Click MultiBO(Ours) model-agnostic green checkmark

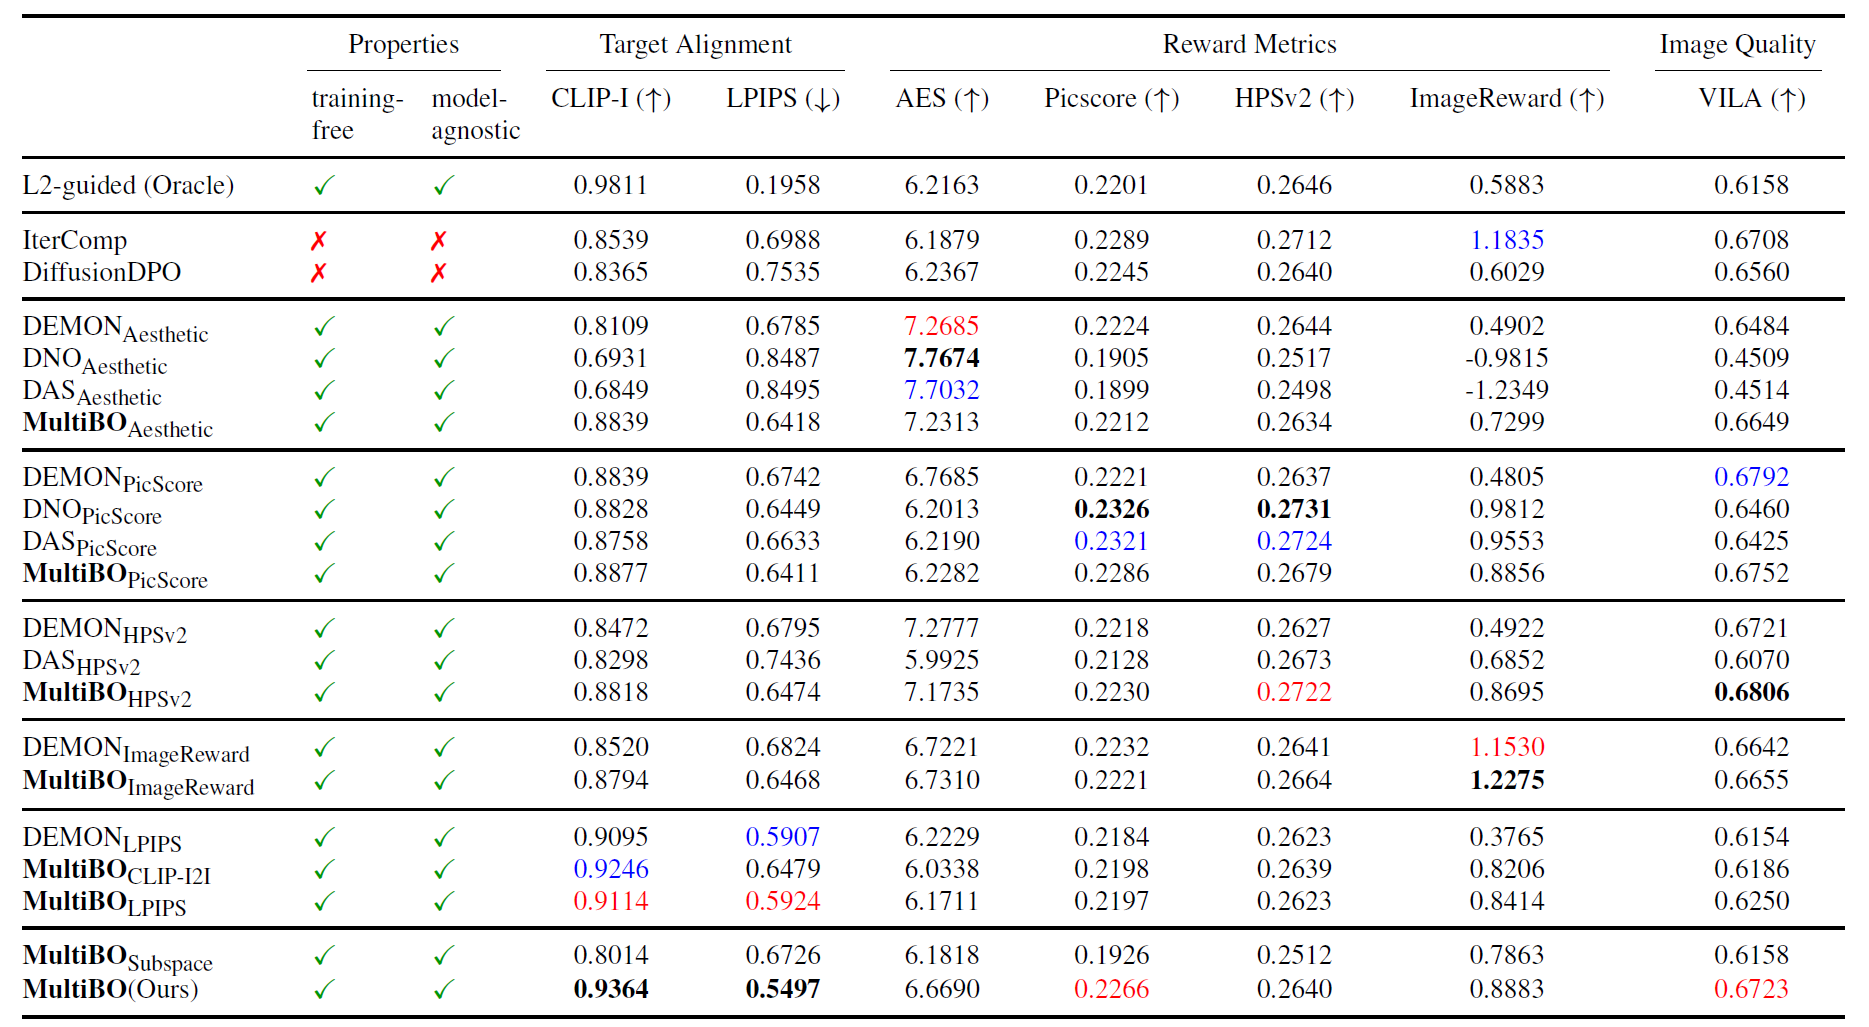pos(444,989)
